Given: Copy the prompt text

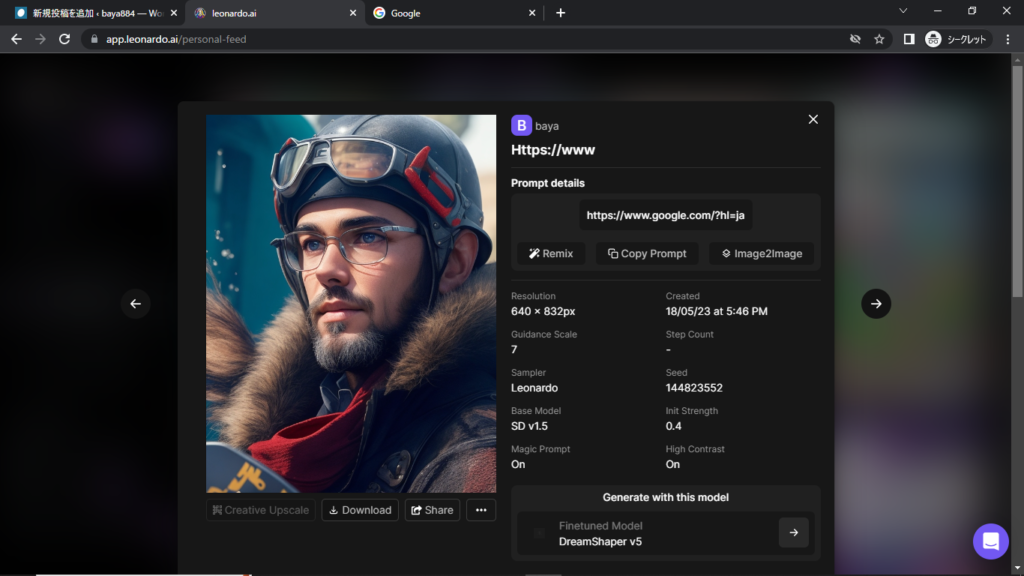Looking at the screenshot, I should tap(647, 254).
